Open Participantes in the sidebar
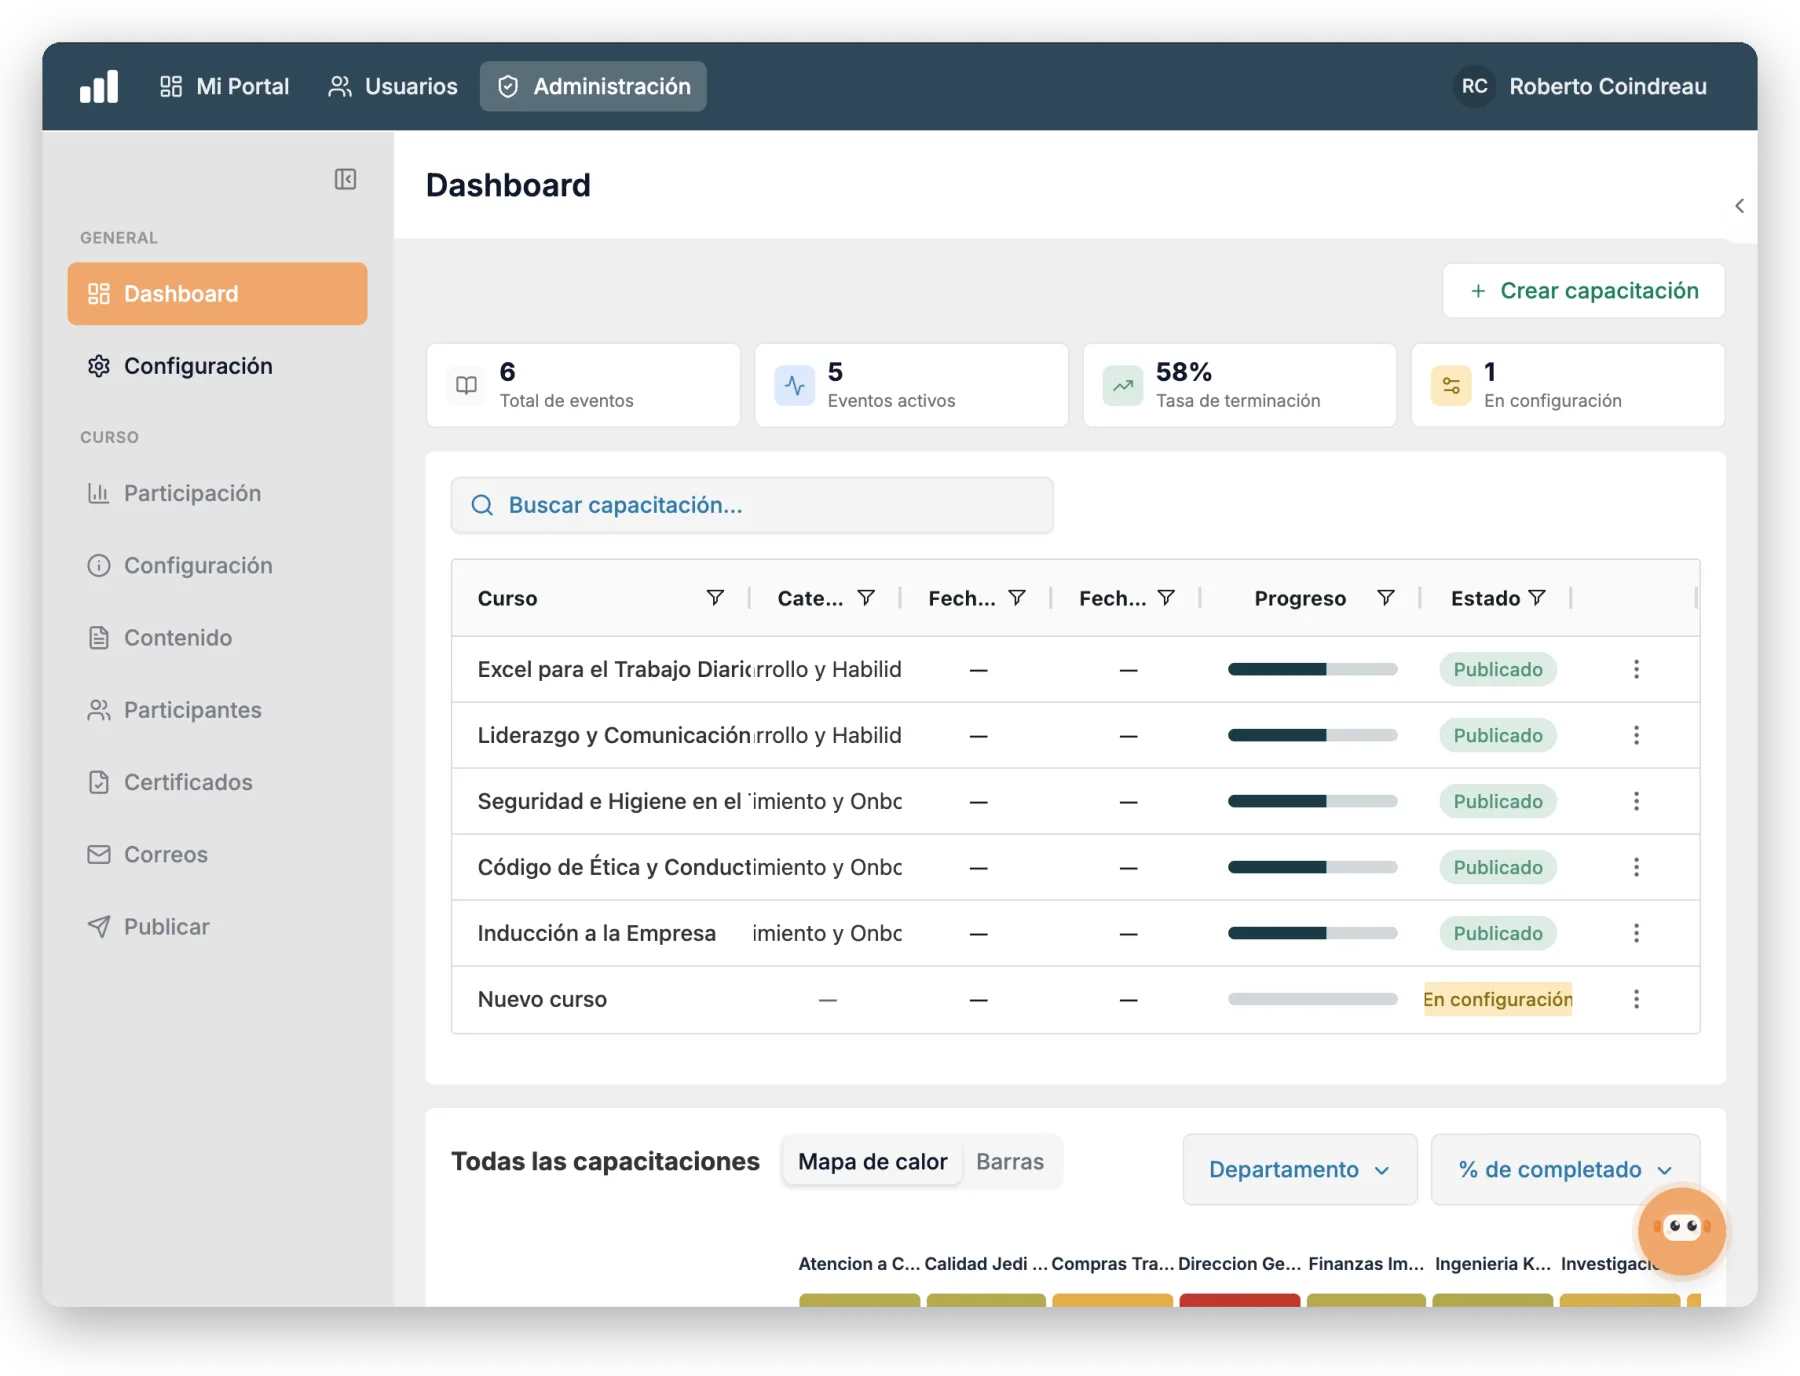This screenshot has width=1800, height=1376. (217, 710)
